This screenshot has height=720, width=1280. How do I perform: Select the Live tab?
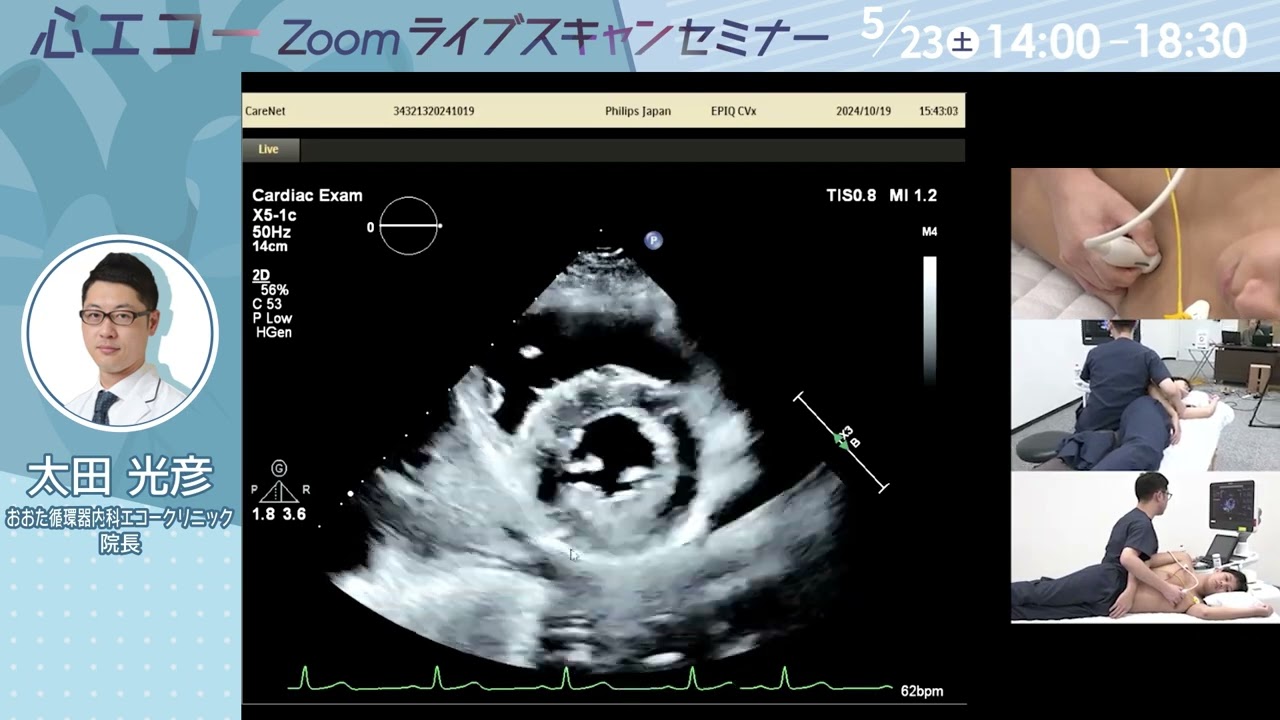click(x=270, y=150)
